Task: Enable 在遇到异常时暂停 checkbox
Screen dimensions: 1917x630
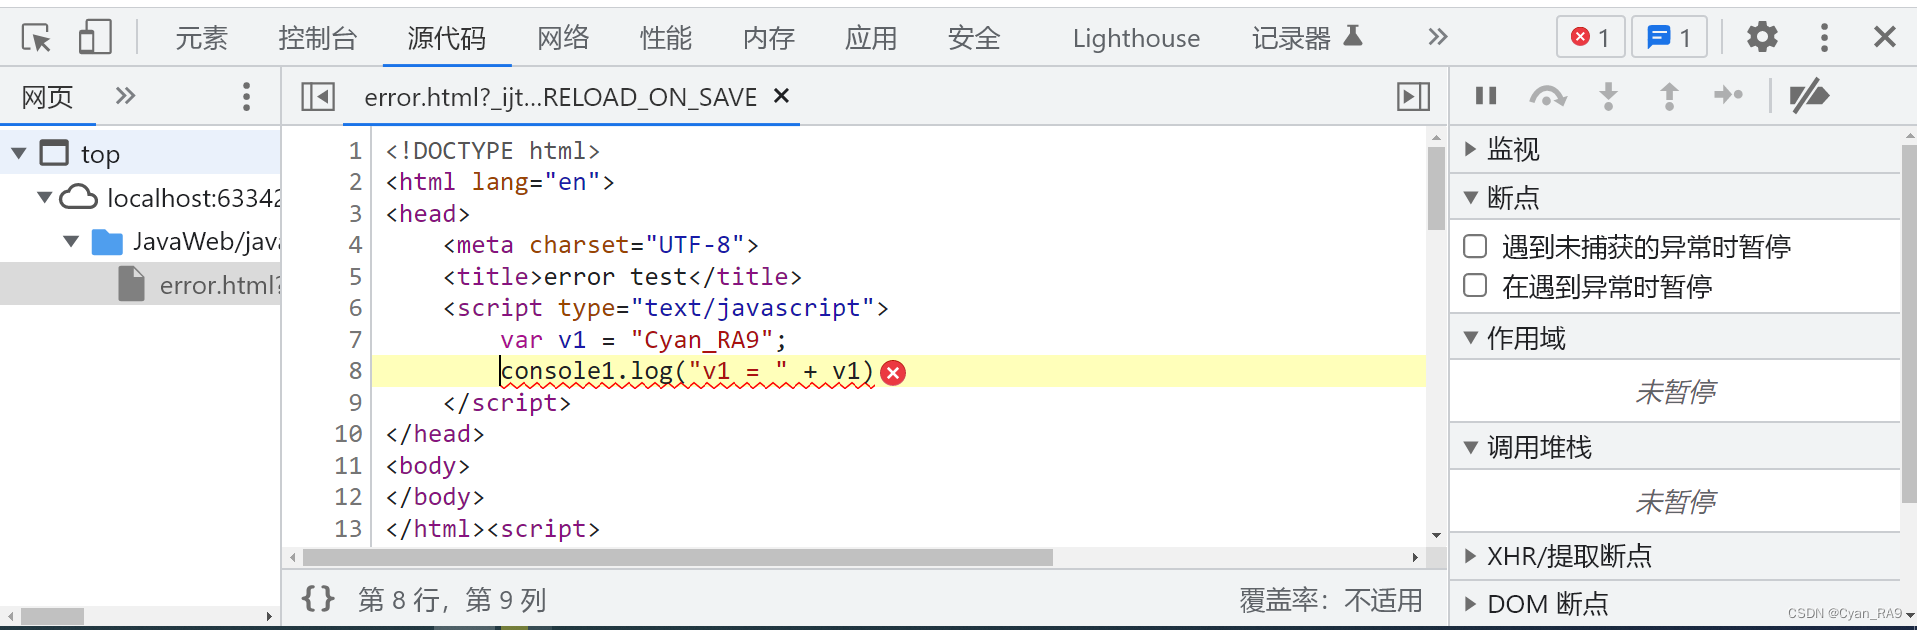Action: point(1474,286)
